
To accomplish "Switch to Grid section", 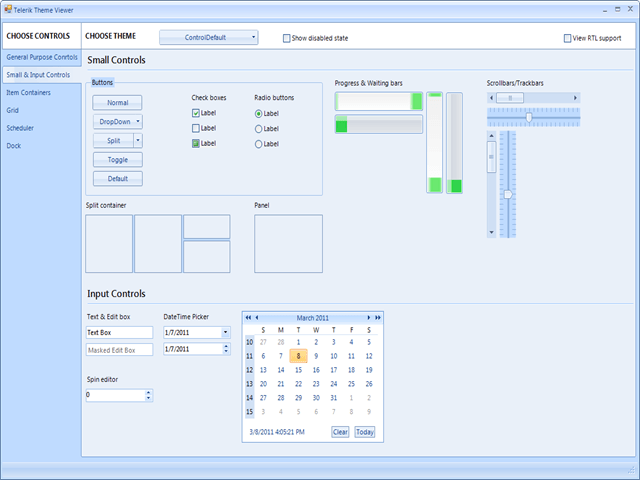I will [x=12, y=110].
